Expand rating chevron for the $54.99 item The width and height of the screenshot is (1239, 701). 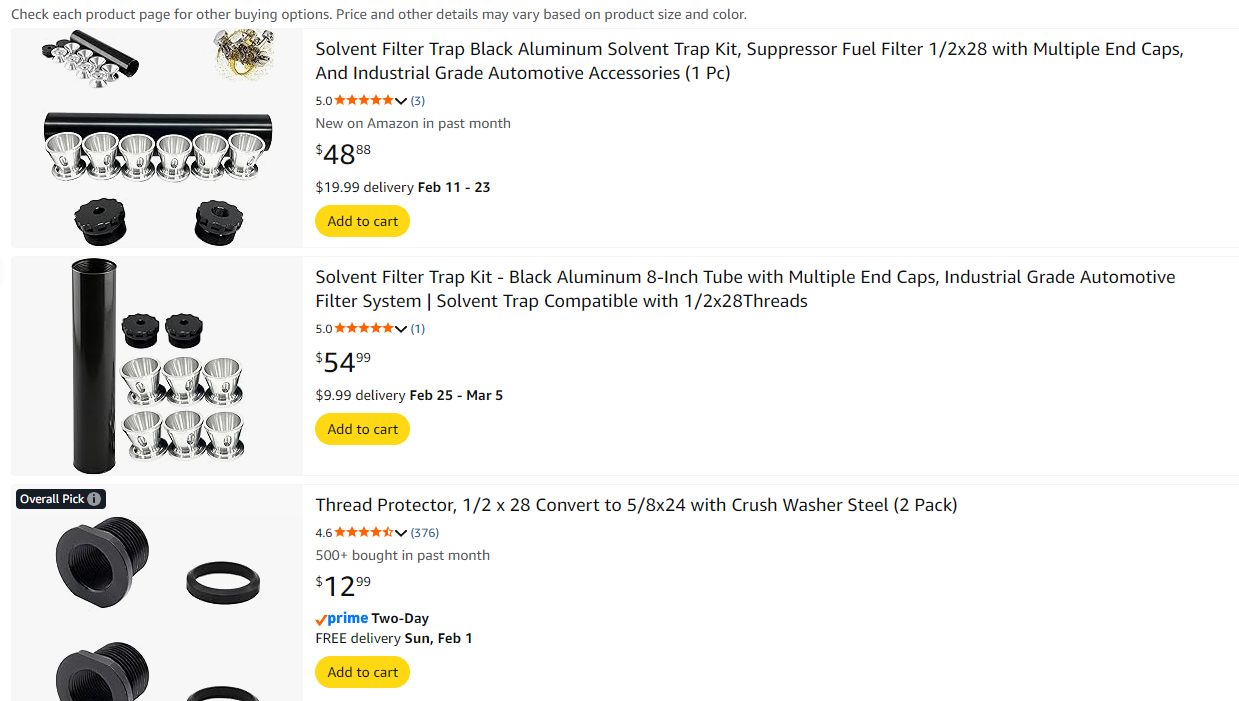click(x=401, y=329)
